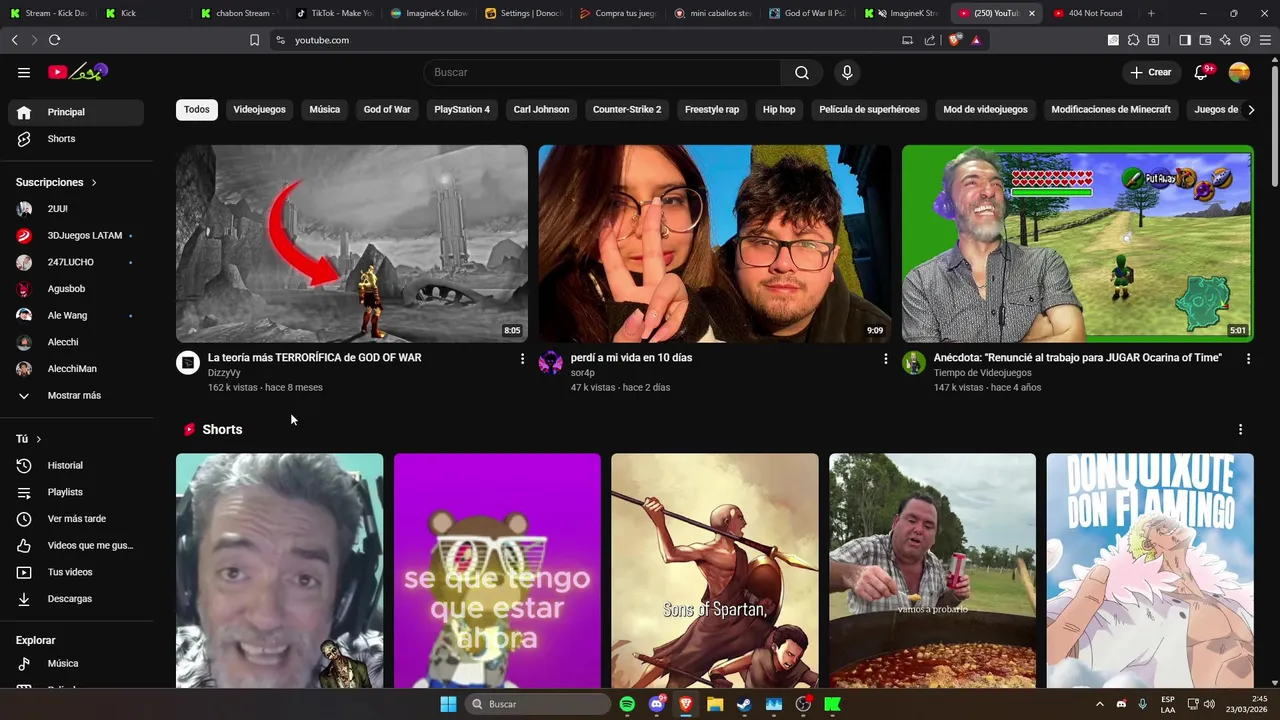Expand the Tú section chevron
The image size is (1280, 720).
coord(38,439)
